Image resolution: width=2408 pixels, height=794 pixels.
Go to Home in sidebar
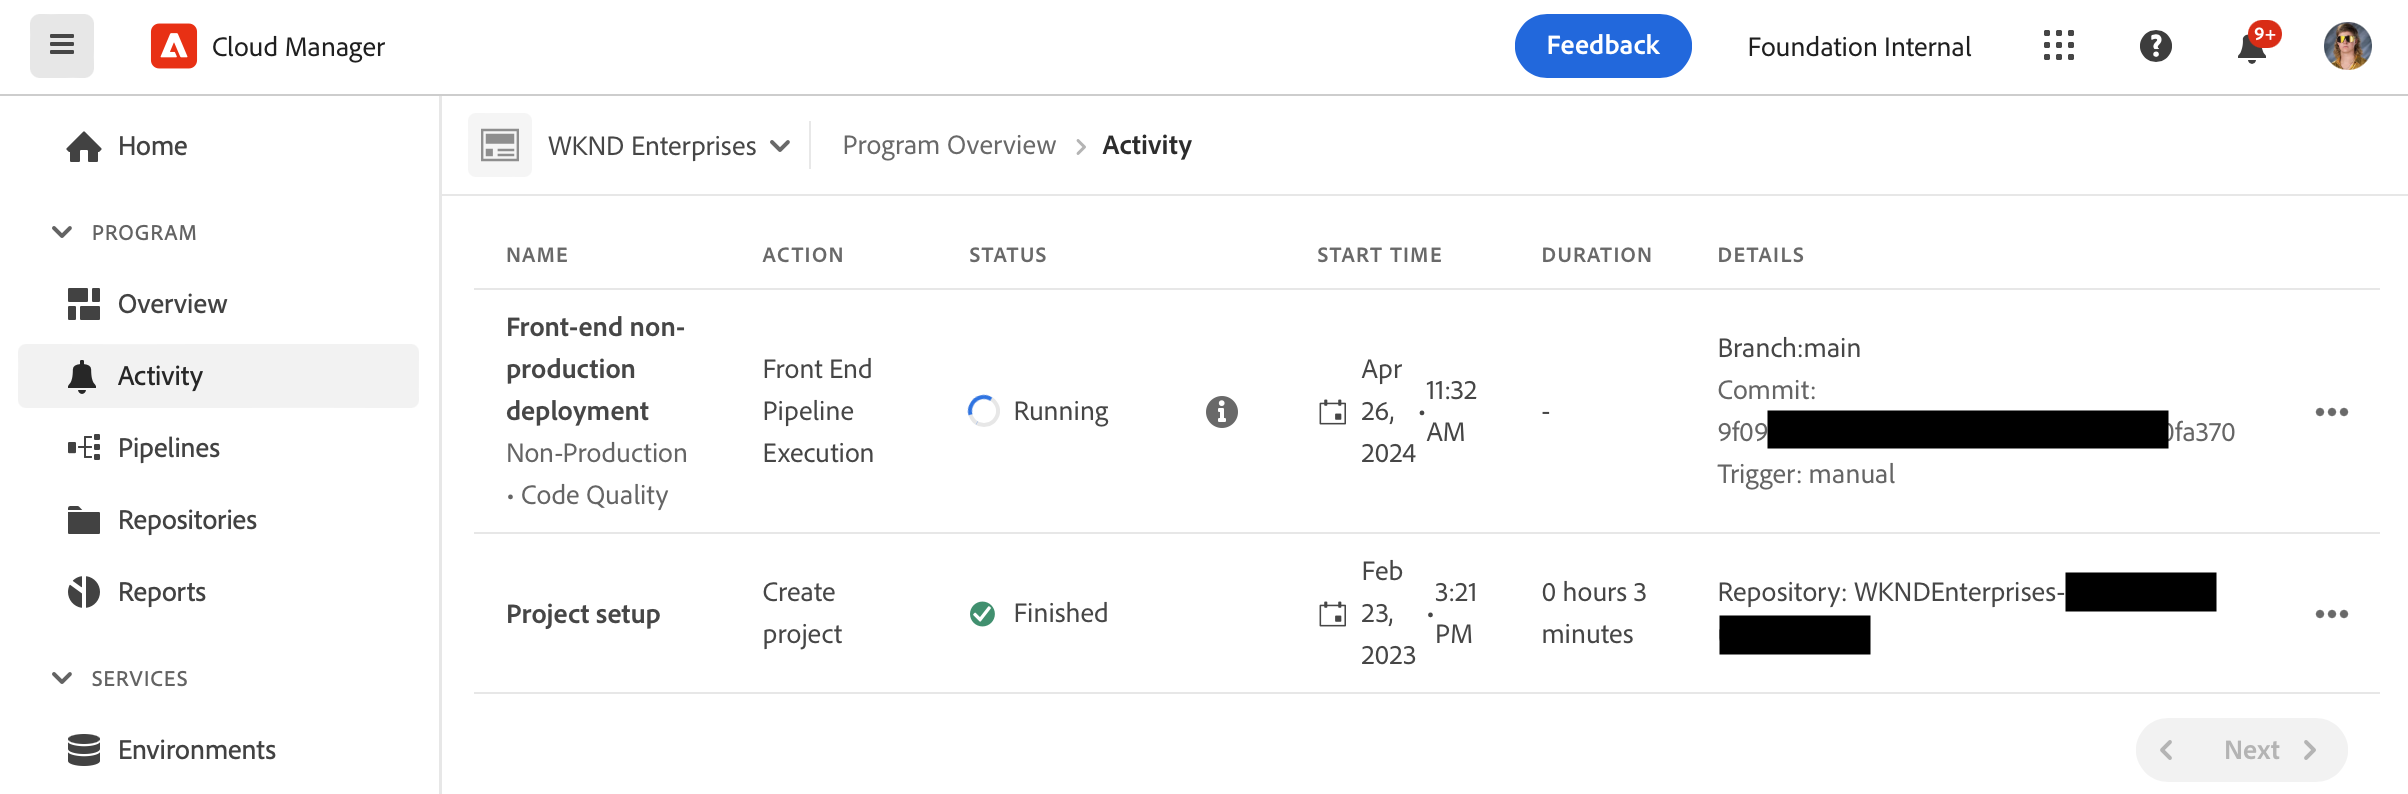click(152, 146)
